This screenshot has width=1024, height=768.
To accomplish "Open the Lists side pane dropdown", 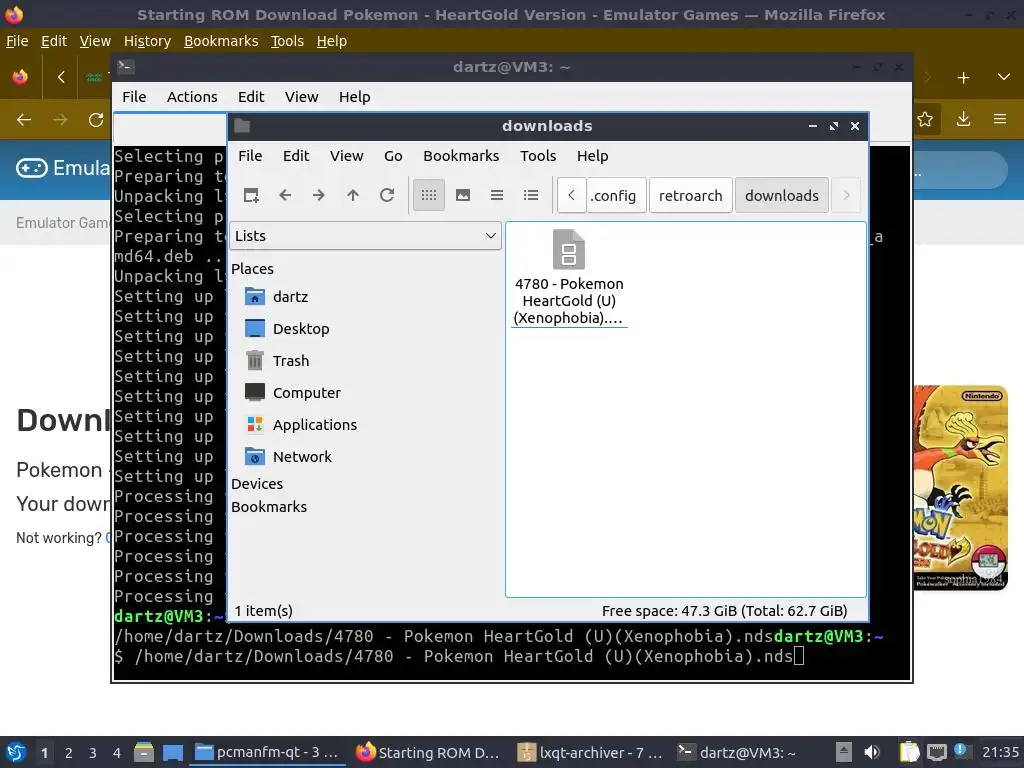I will 365,236.
